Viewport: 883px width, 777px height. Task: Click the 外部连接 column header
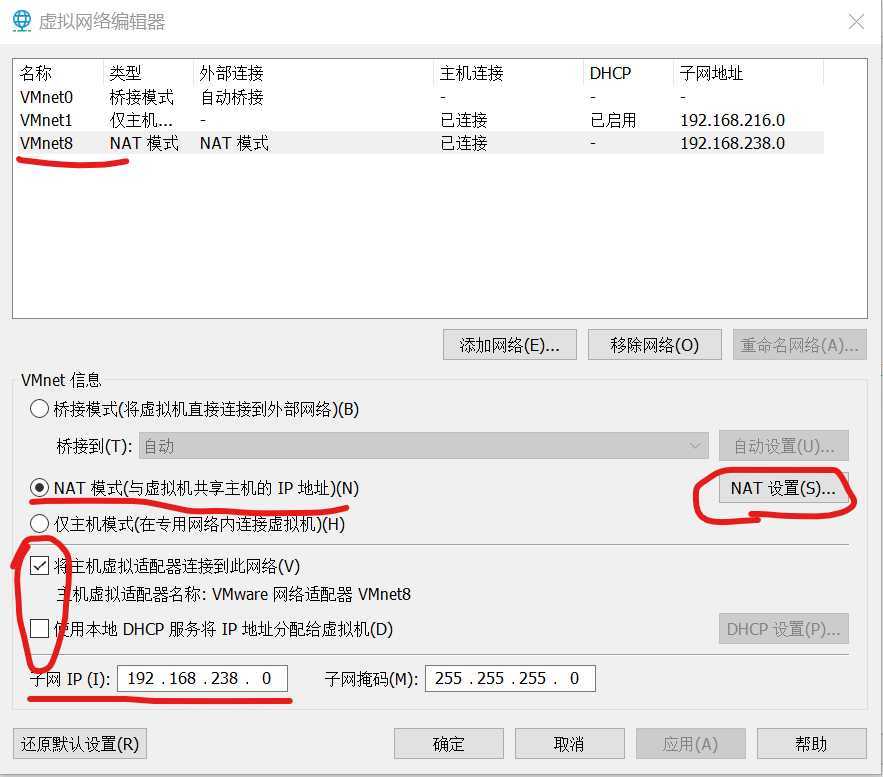pos(314,73)
